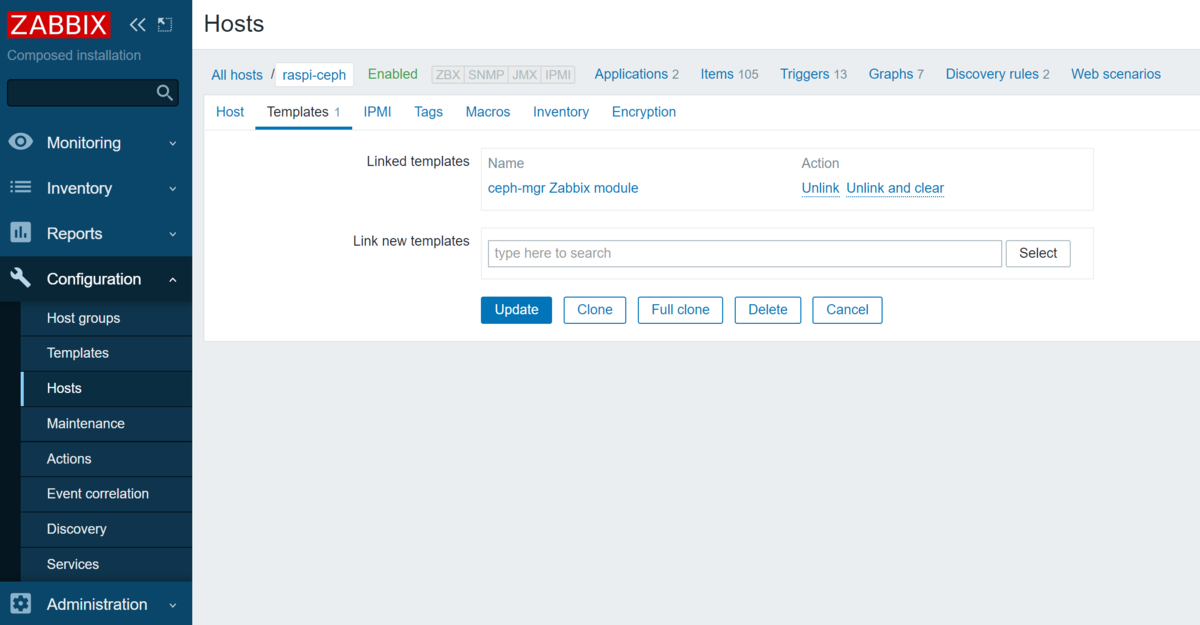Click the IPMI availability indicator

[x=558, y=75]
